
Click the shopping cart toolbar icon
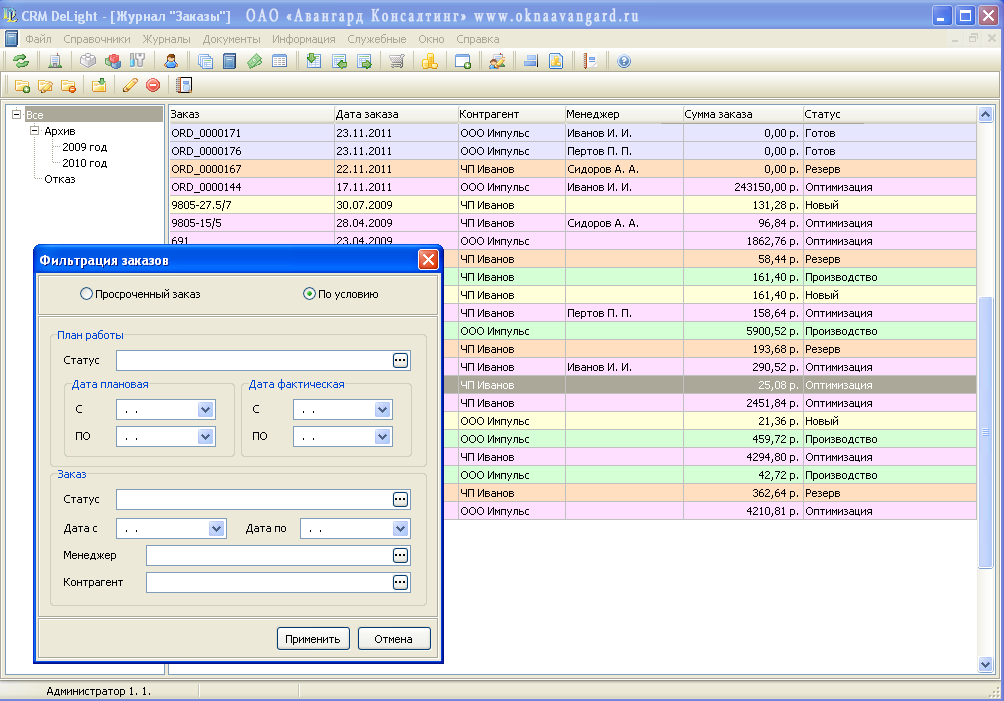[397, 61]
